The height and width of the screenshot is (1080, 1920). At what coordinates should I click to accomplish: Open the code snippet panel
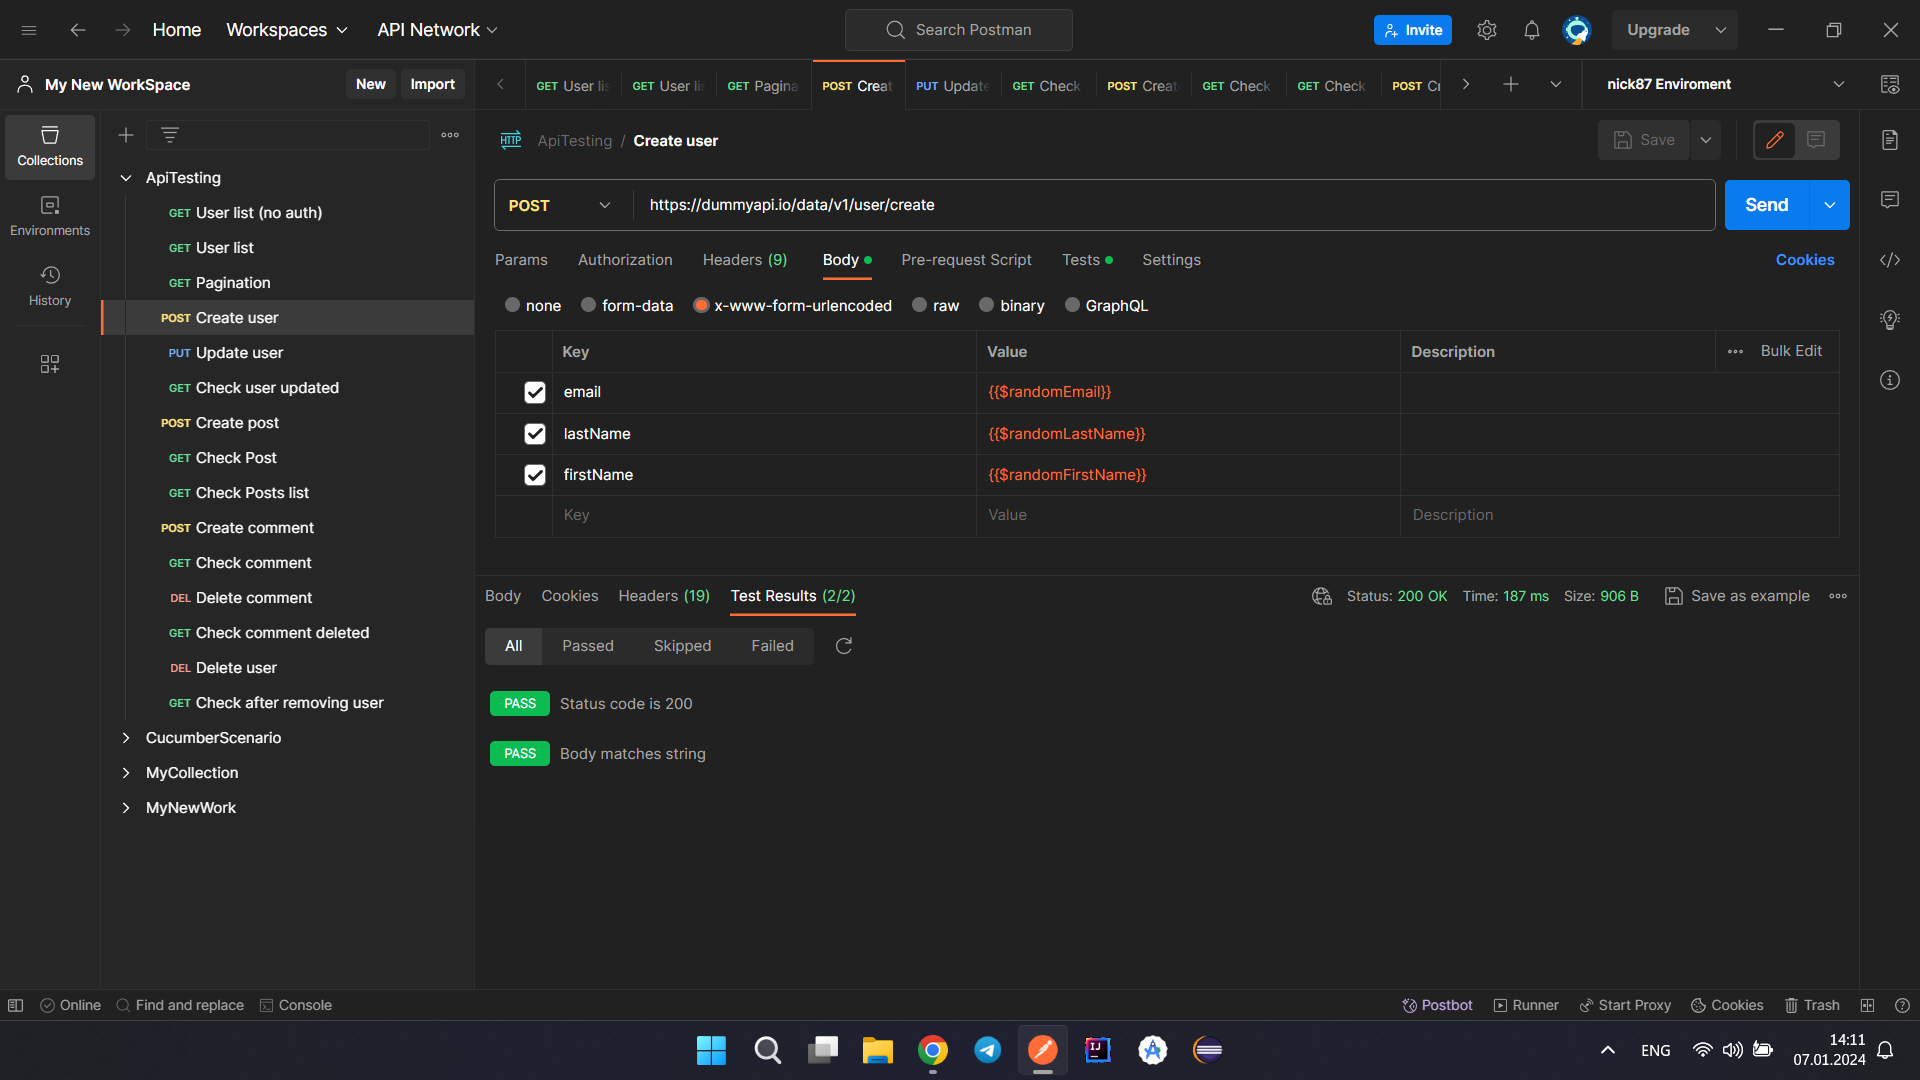1890,260
